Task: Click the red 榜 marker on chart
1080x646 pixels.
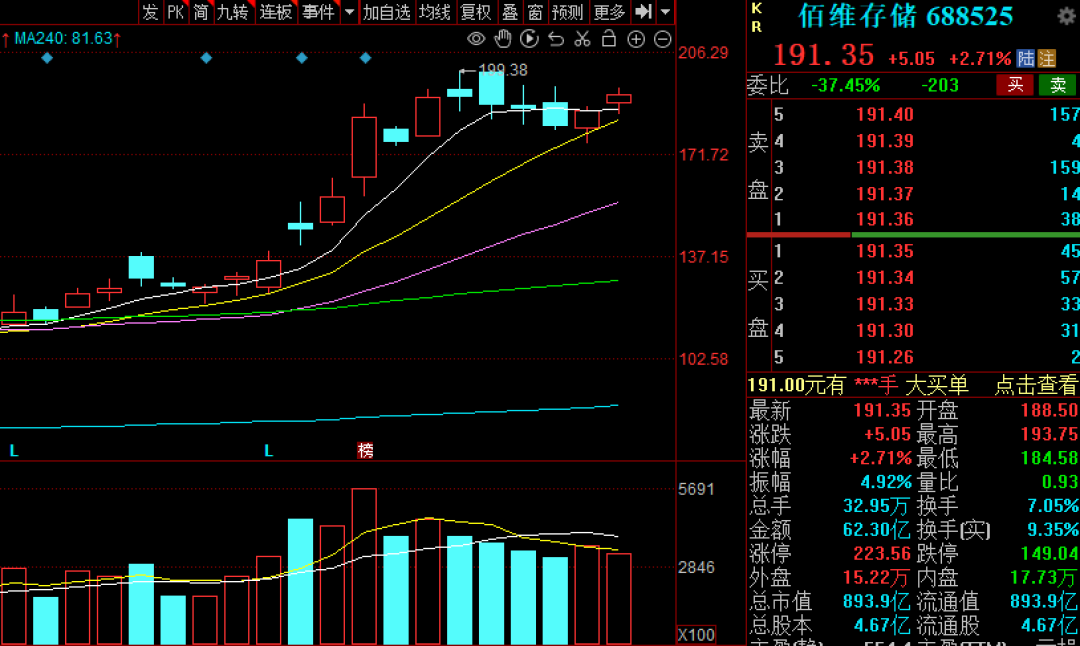Action: click(365, 451)
